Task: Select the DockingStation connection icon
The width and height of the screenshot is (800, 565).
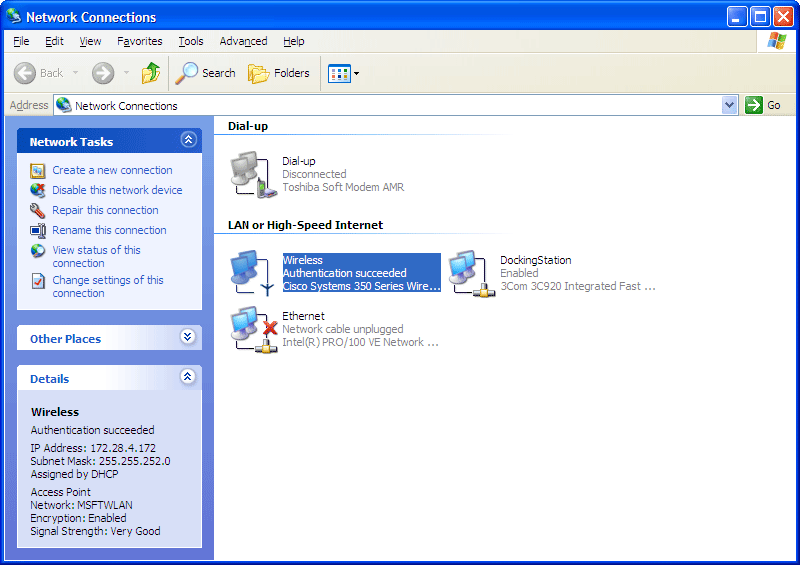Action: tap(469, 273)
